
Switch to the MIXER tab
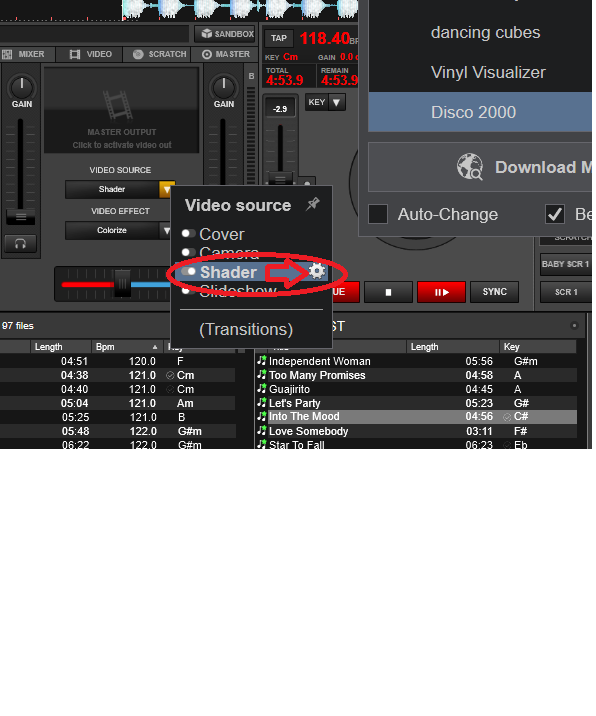tap(27, 54)
